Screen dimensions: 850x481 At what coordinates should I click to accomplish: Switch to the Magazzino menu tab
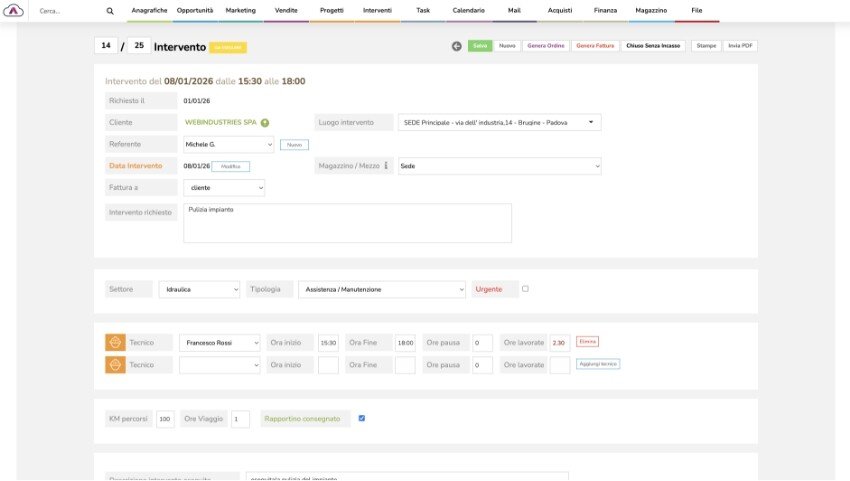(x=650, y=10)
